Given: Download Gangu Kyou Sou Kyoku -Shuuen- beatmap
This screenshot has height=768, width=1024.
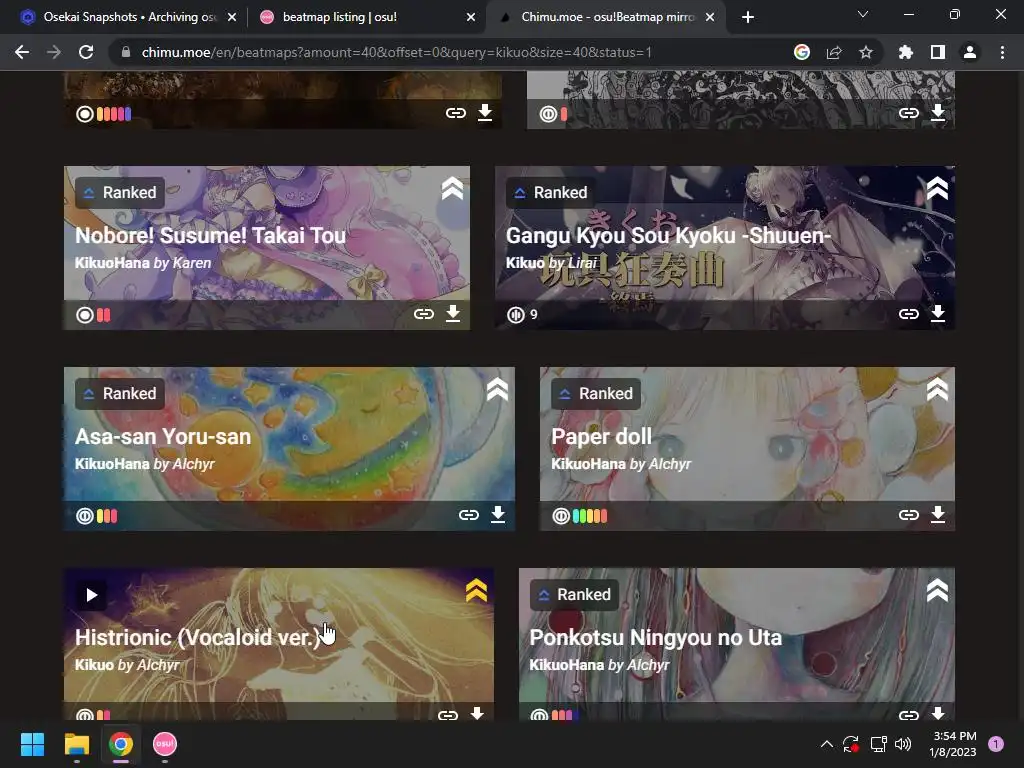Looking at the screenshot, I should [938, 314].
